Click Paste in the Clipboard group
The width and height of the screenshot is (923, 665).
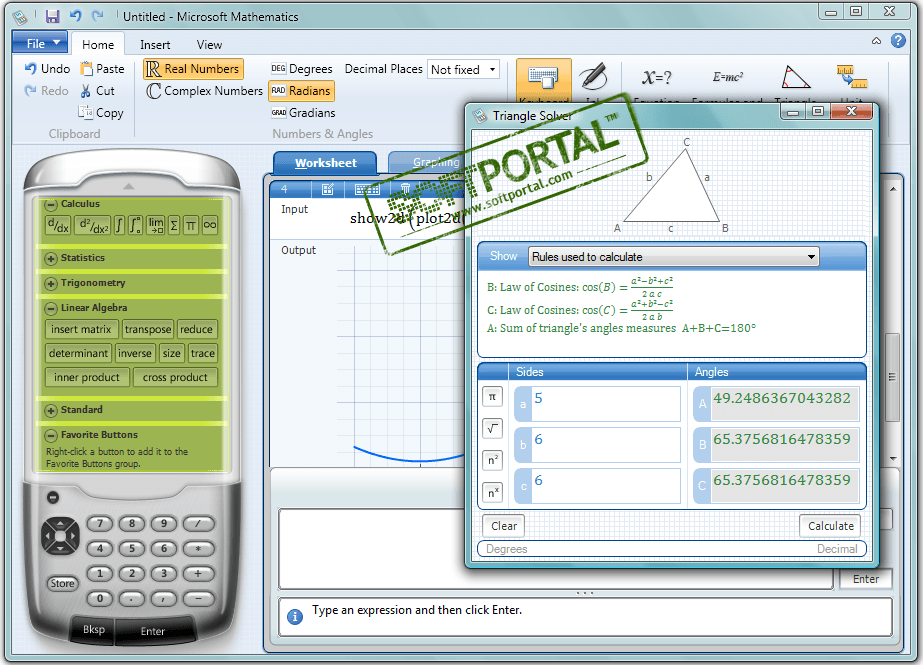[102, 69]
